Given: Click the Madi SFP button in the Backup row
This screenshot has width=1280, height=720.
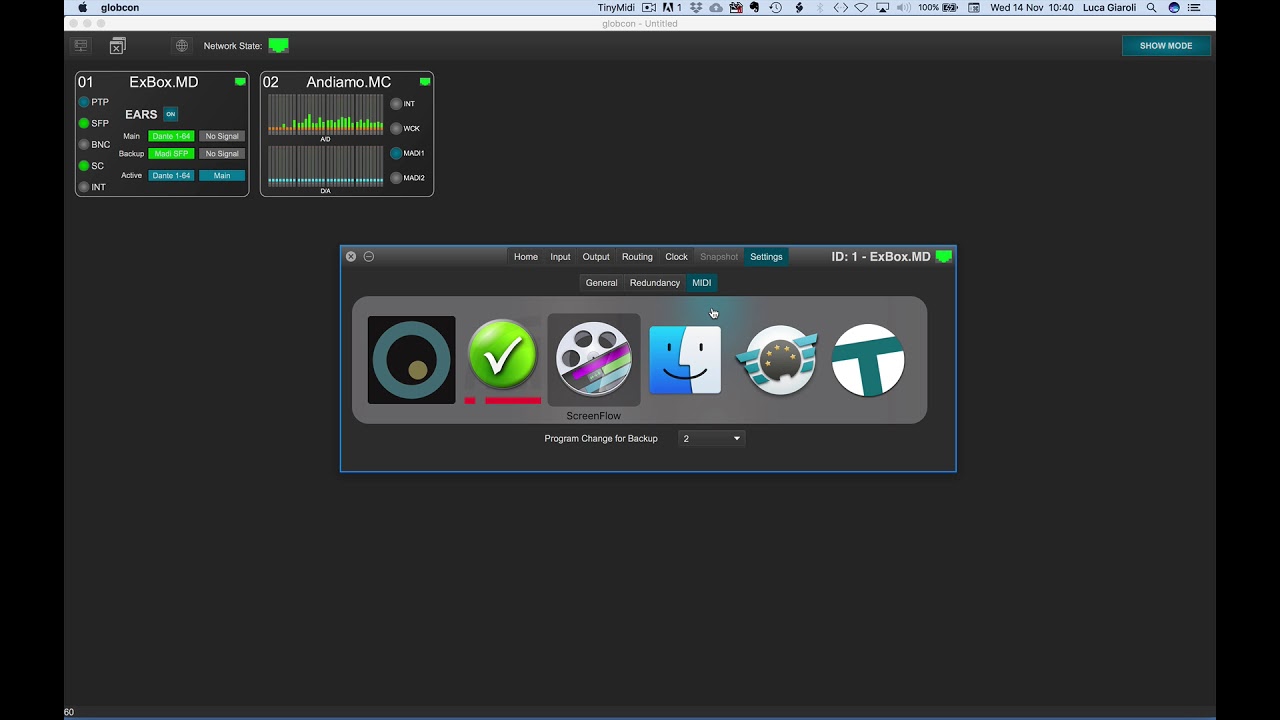Looking at the screenshot, I should click(x=171, y=154).
